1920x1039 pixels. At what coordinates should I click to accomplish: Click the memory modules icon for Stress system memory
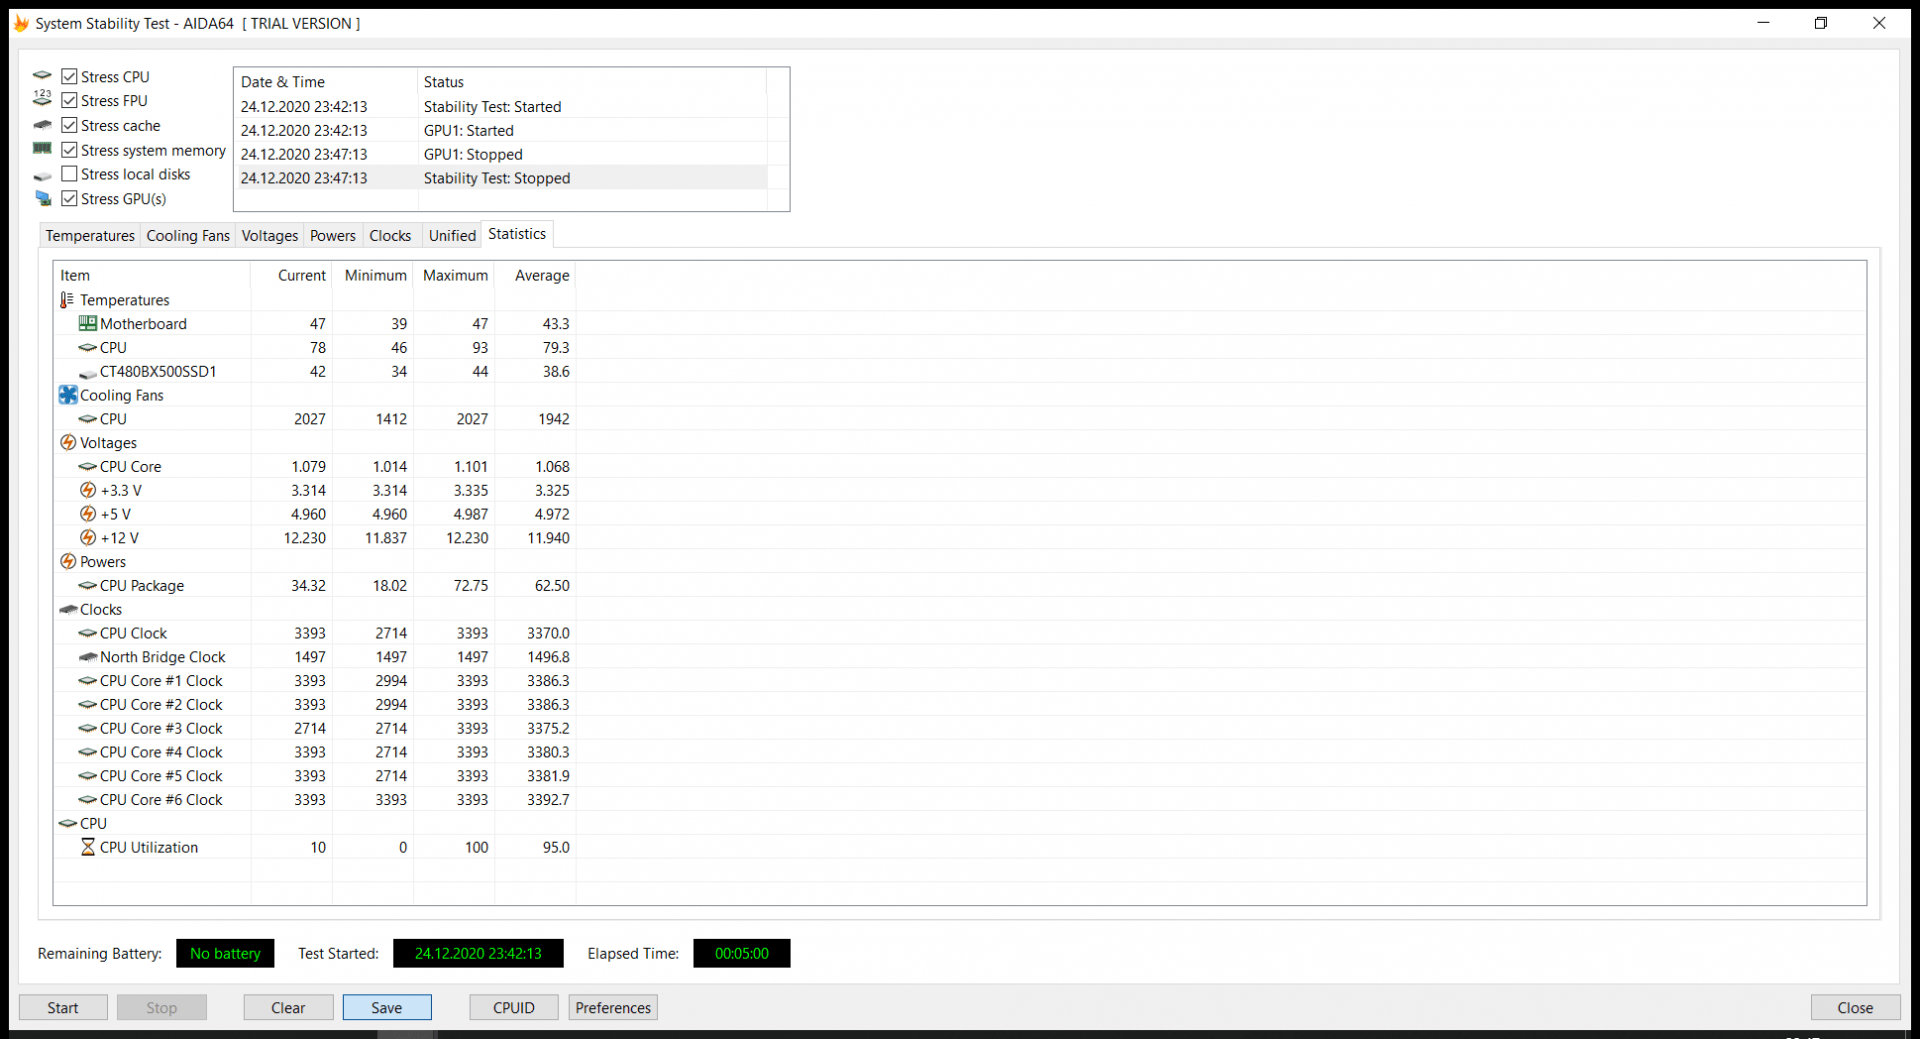tap(42, 148)
